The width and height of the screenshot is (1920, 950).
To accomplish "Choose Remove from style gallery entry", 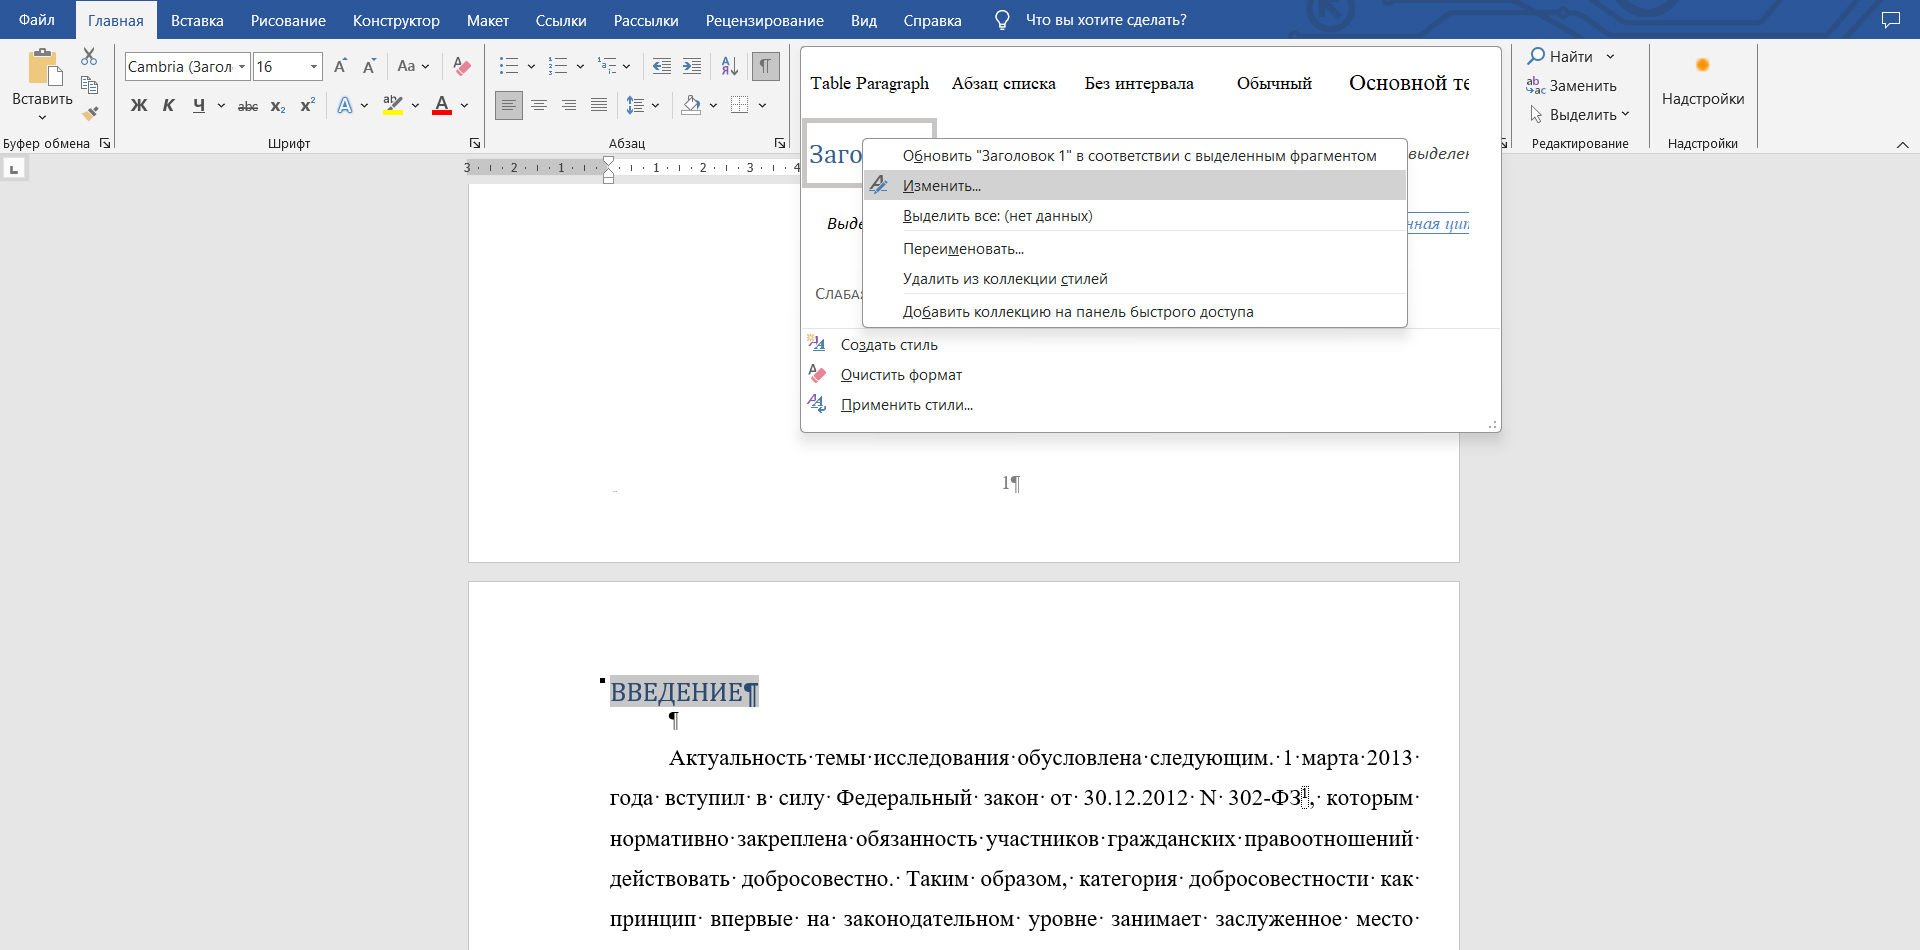I will pyautogui.click(x=1135, y=278).
